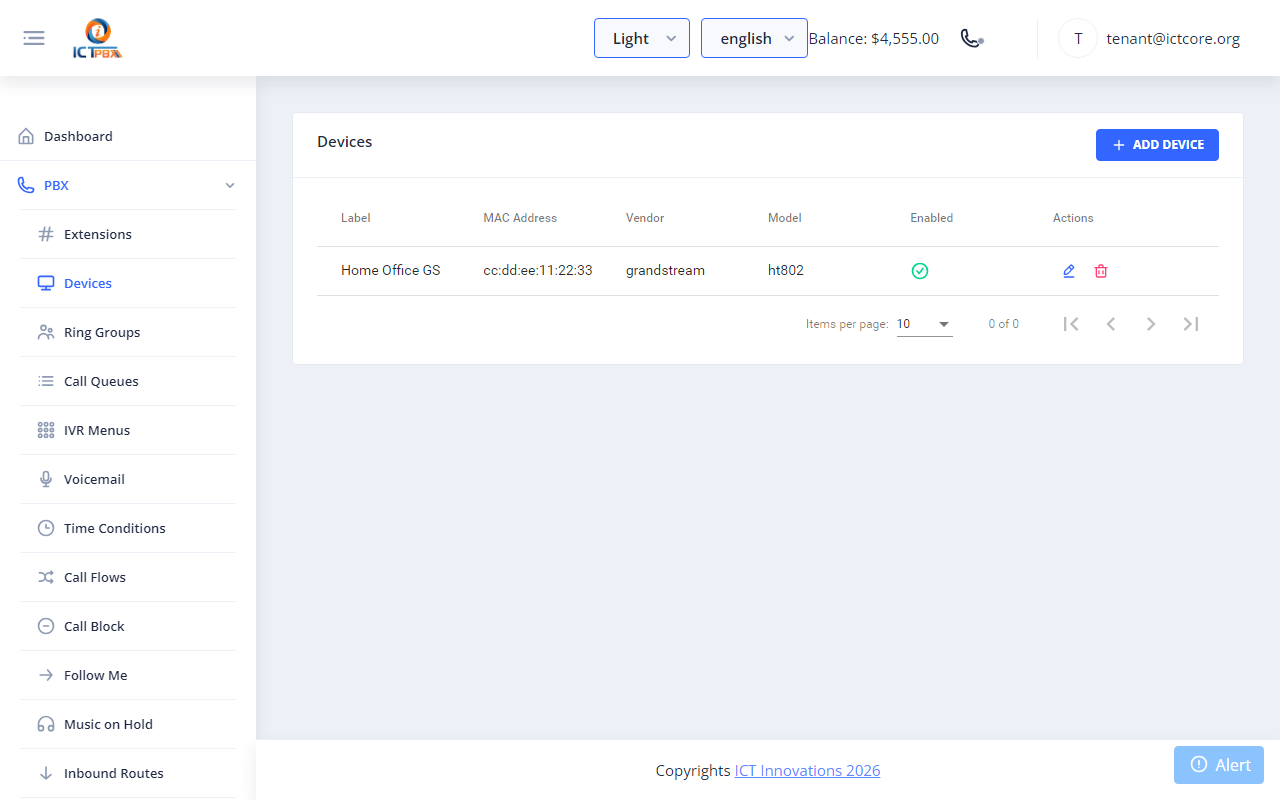Click the Ring Groups people icon
The width and height of the screenshot is (1280, 800).
46,332
